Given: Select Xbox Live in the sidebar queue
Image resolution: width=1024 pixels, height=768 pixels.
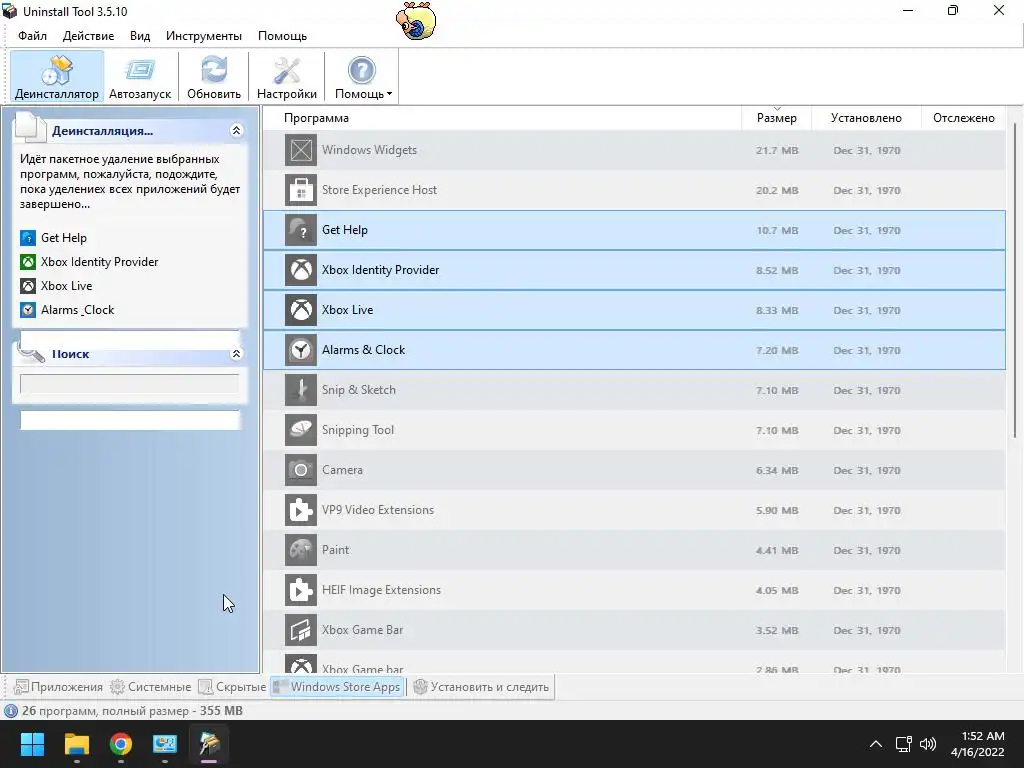Looking at the screenshot, I should point(67,286).
